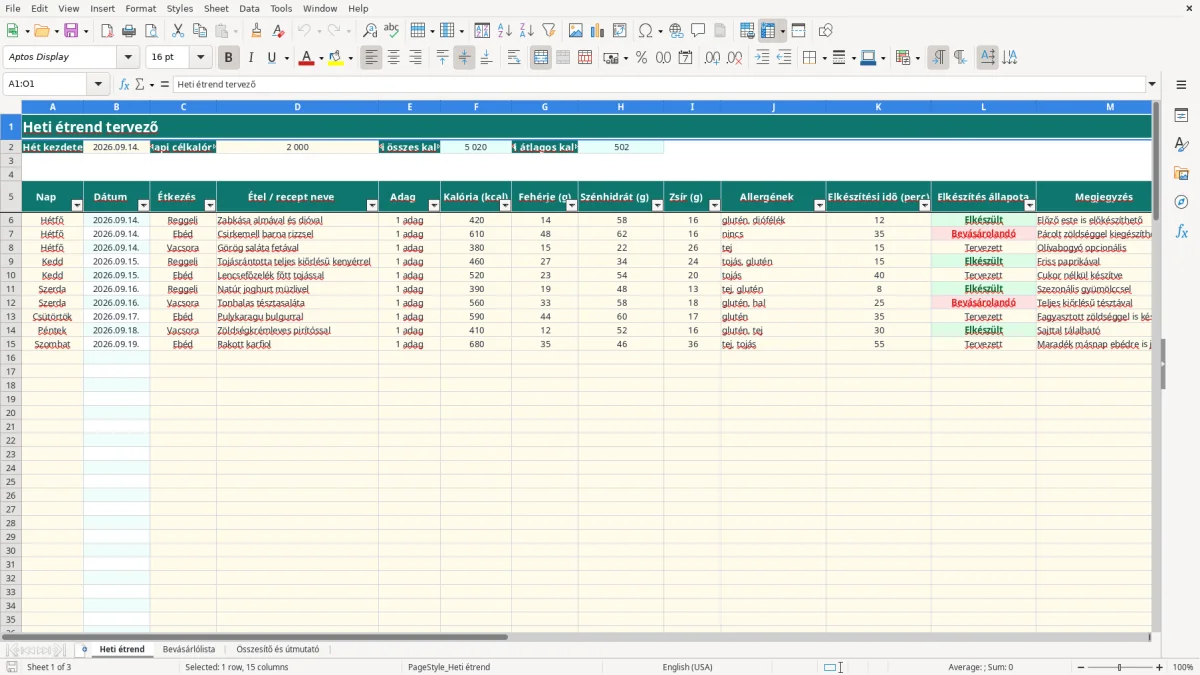Open the Format menu
The image size is (1200, 675).
coord(140,8)
